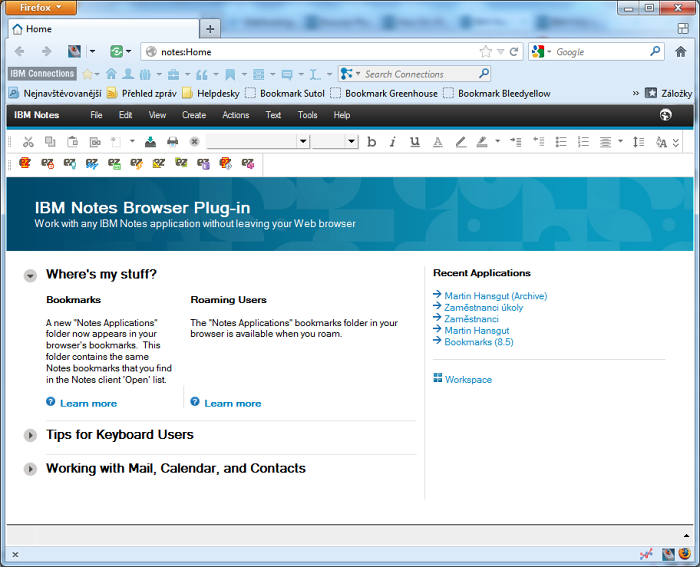The width and height of the screenshot is (700, 567).
Task: Click the Bulleted list icon
Action: (x=561, y=142)
